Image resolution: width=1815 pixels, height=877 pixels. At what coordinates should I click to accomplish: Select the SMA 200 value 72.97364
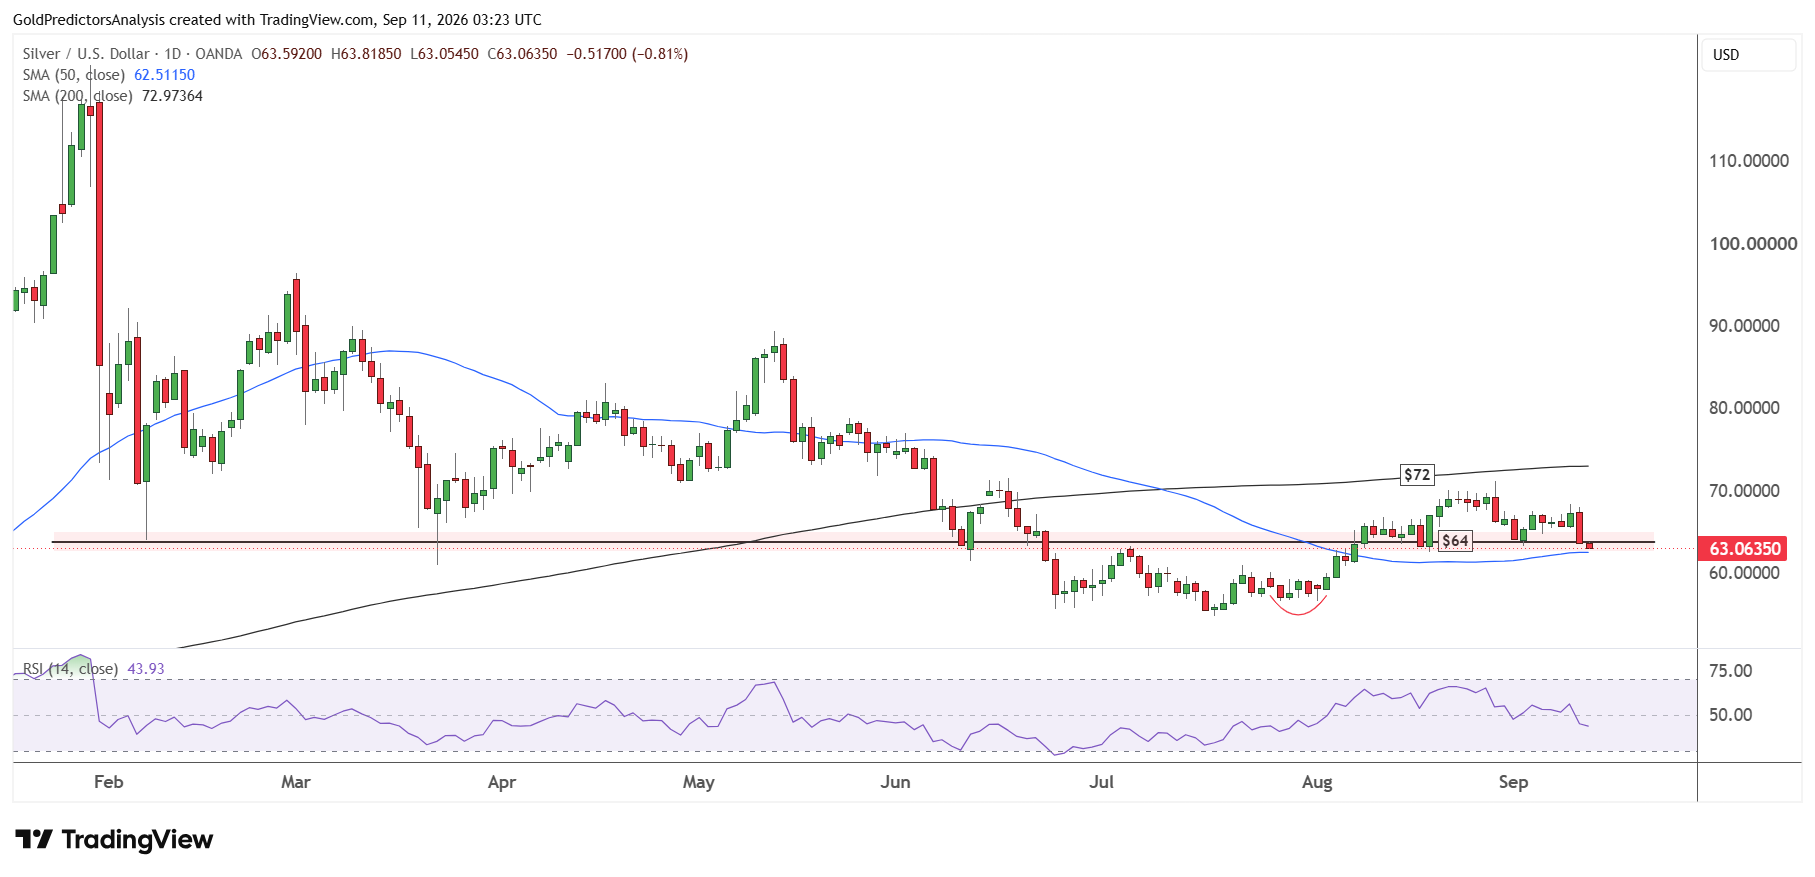173,96
